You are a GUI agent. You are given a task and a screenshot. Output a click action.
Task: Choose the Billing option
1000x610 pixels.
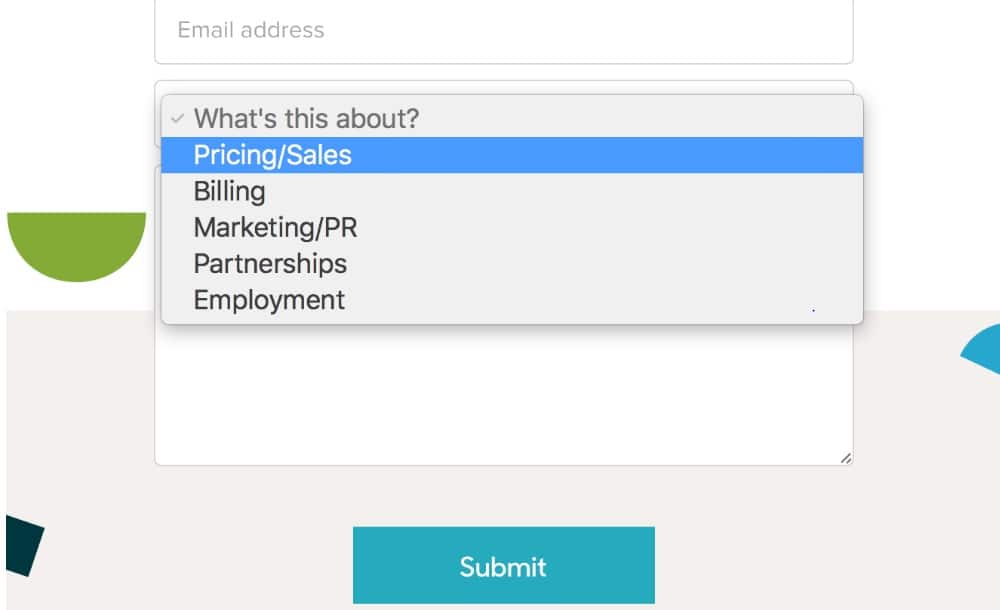click(x=229, y=191)
